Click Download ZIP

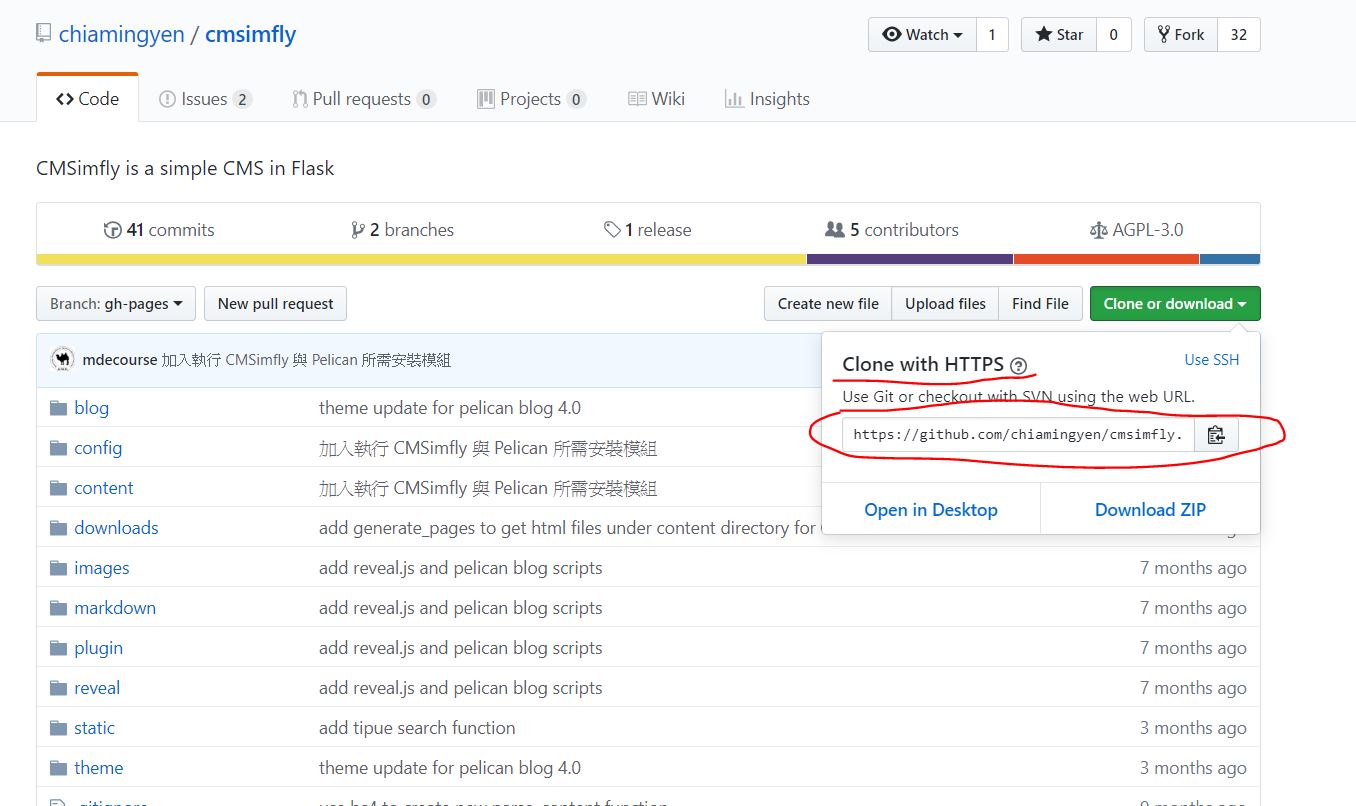pyautogui.click(x=1150, y=510)
